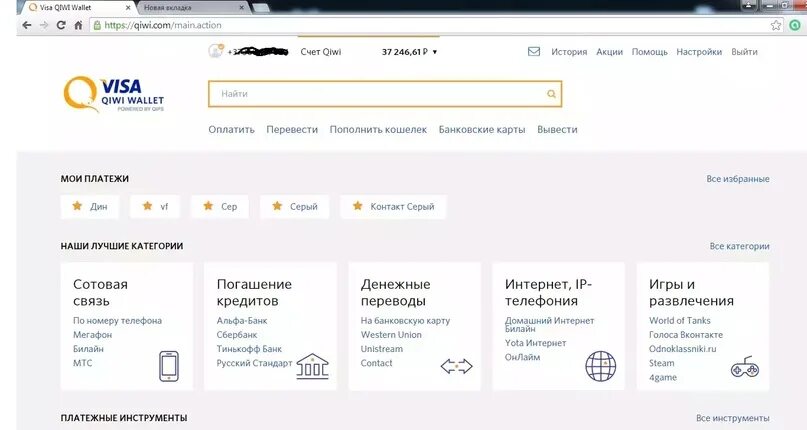Click the browser forward arrow
807x430 pixels.
pyautogui.click(x=44, y=25)
